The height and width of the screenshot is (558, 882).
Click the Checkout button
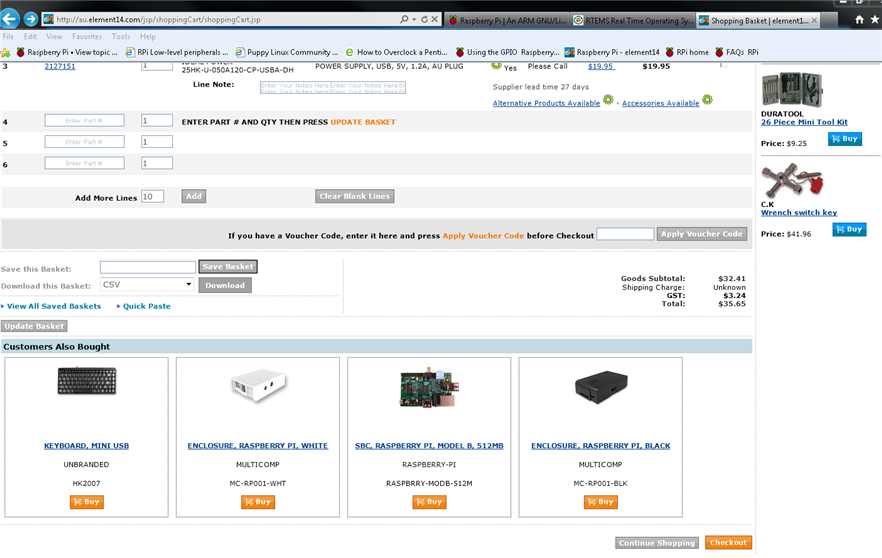(x=728, y=542)
